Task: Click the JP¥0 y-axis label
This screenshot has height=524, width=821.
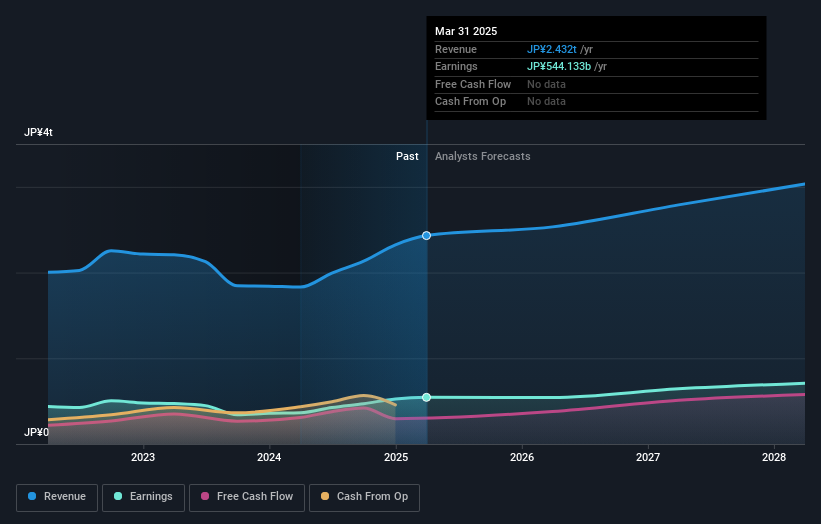Action: [x=36, y=432]
